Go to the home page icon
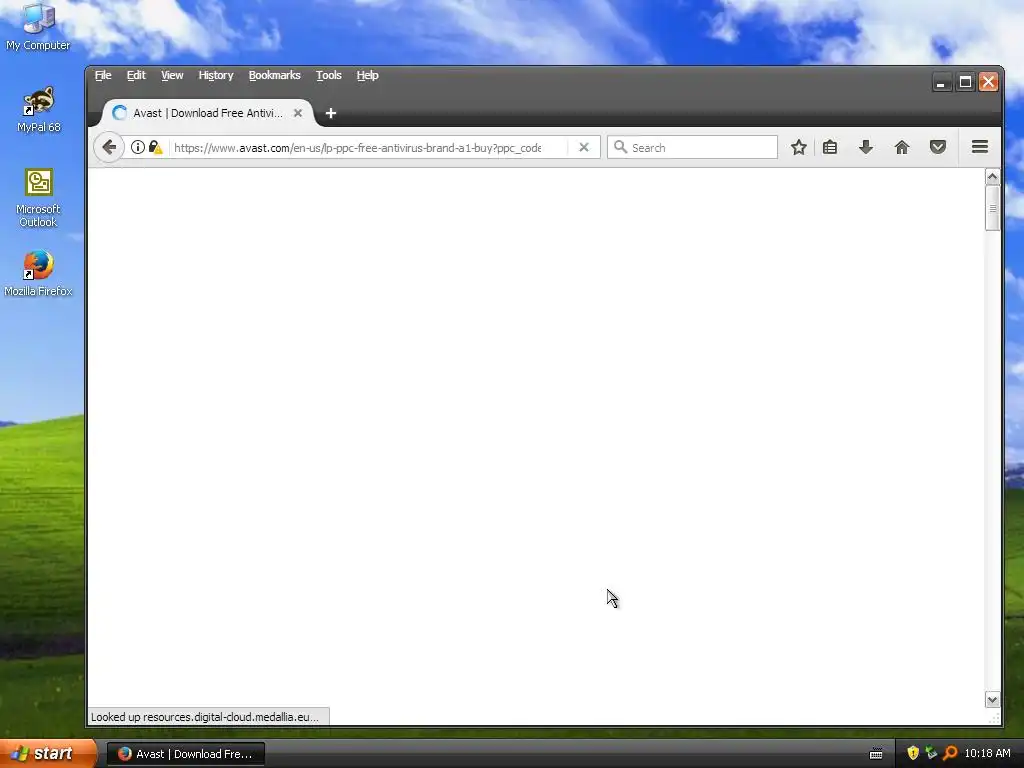This screenshot has width=1024, height=768. (902, 148)
